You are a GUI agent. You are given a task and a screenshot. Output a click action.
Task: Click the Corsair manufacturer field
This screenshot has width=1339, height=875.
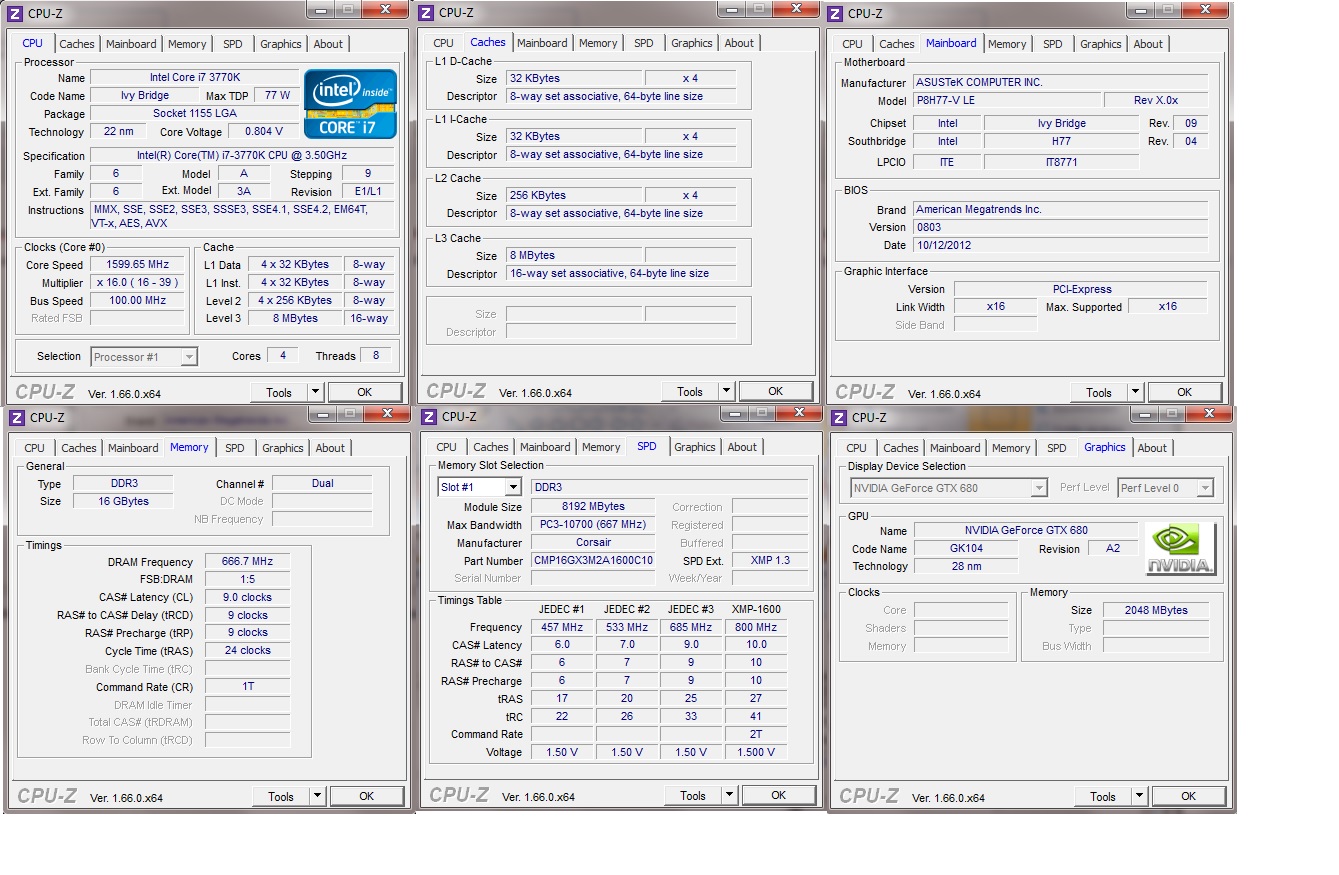pyautogui.click(x=593, y=542)
